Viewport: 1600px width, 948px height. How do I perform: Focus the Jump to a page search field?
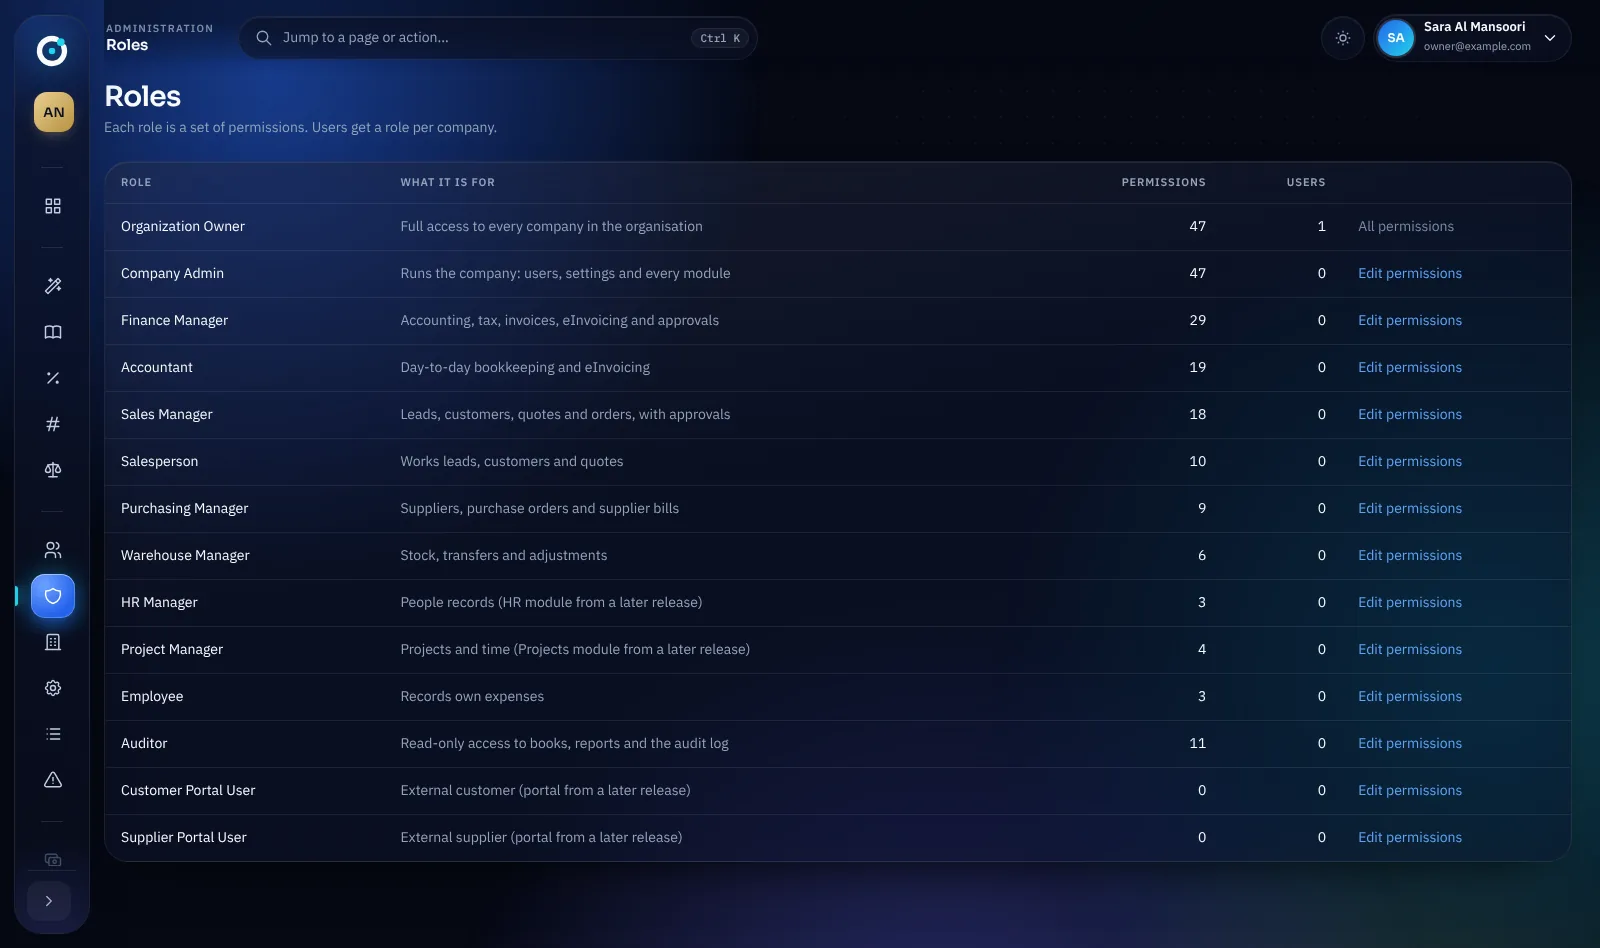tap(498, 38)
